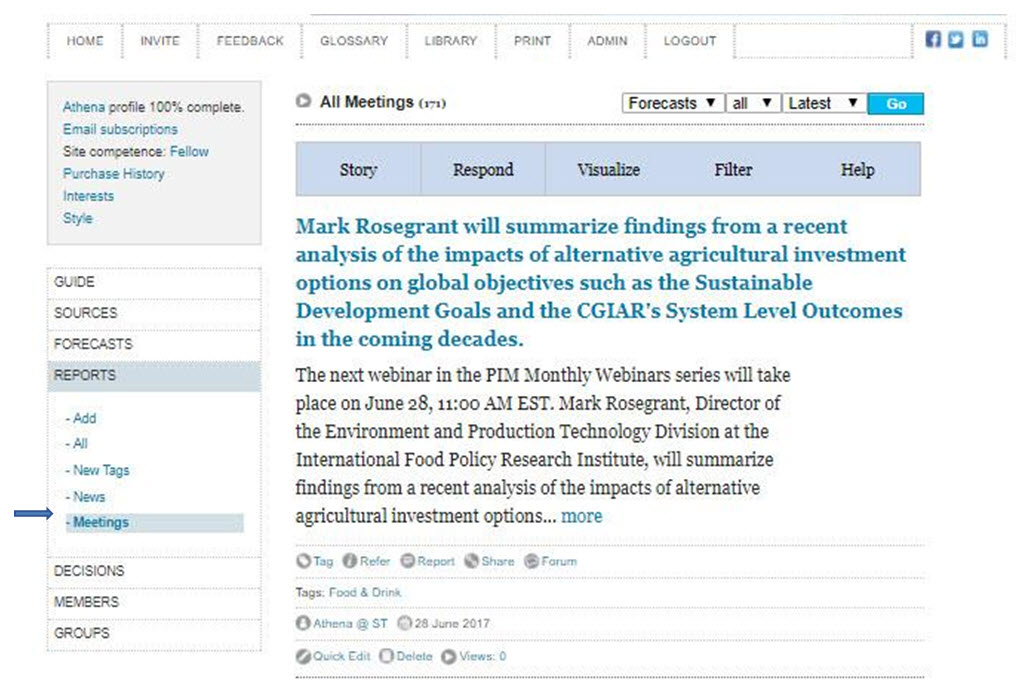Open the Latest sort dropdown

(x=824, y=103)
